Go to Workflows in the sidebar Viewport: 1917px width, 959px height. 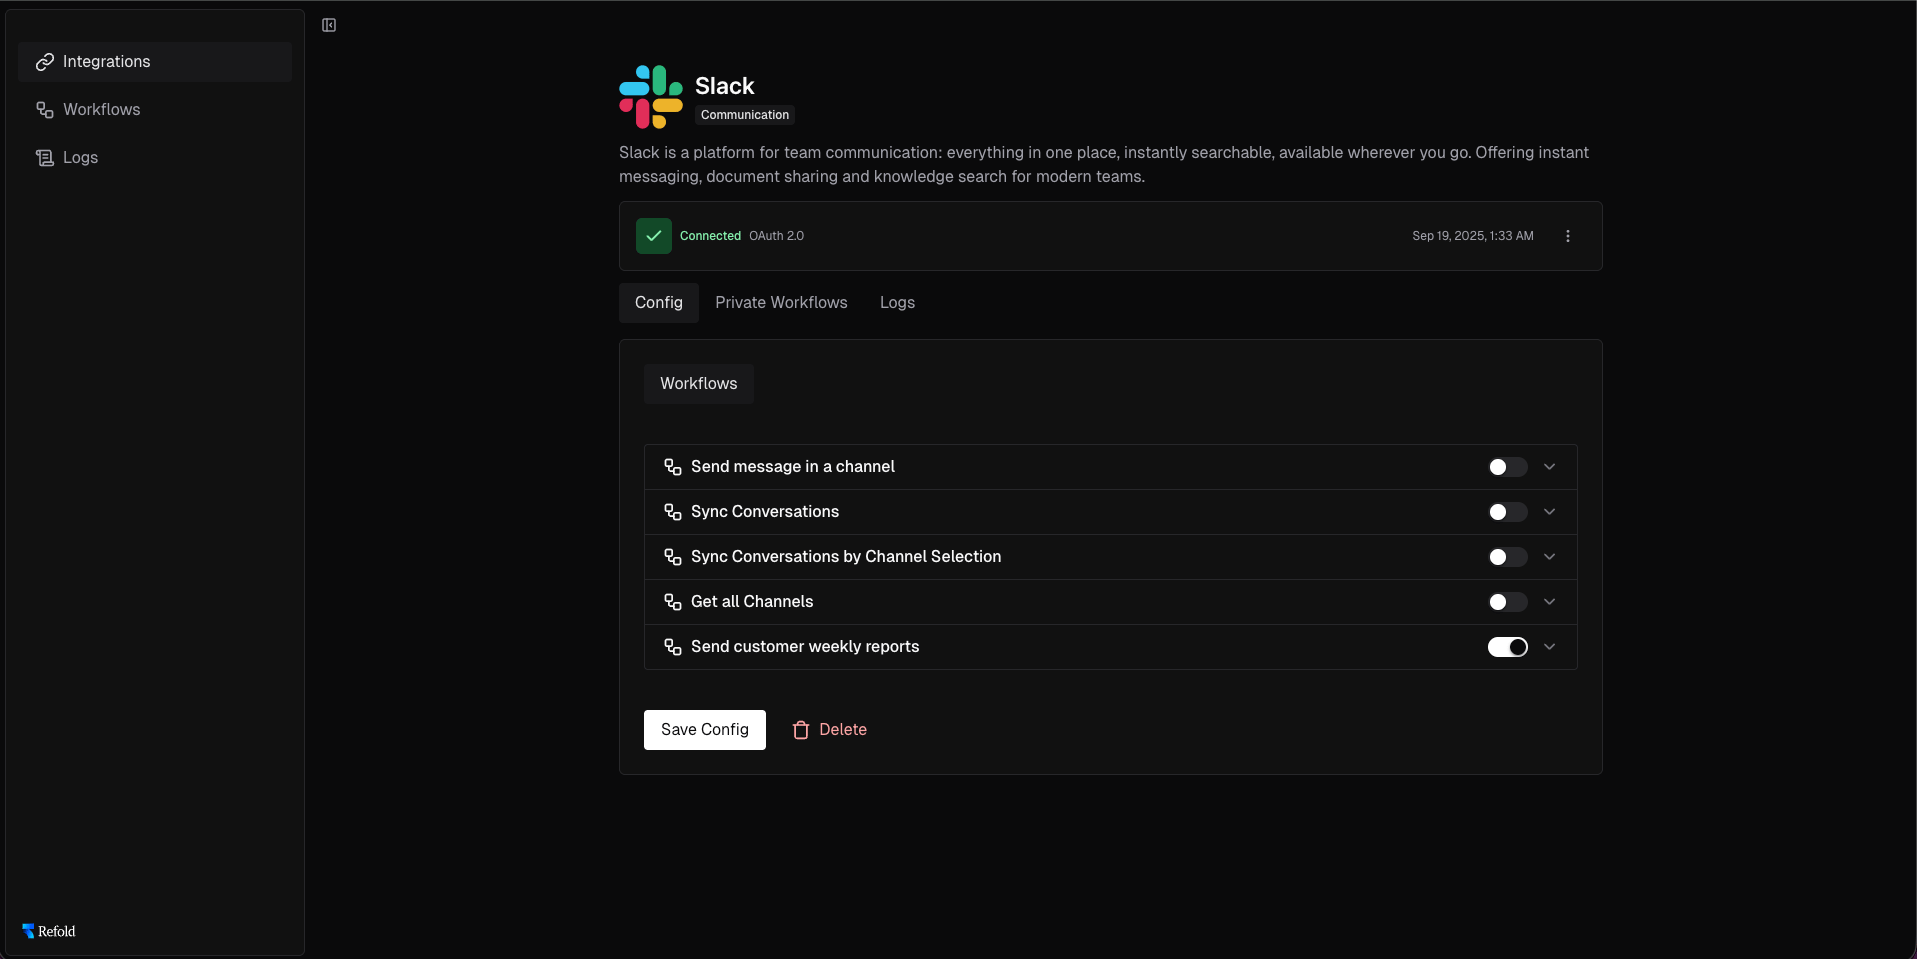[155, 110]
